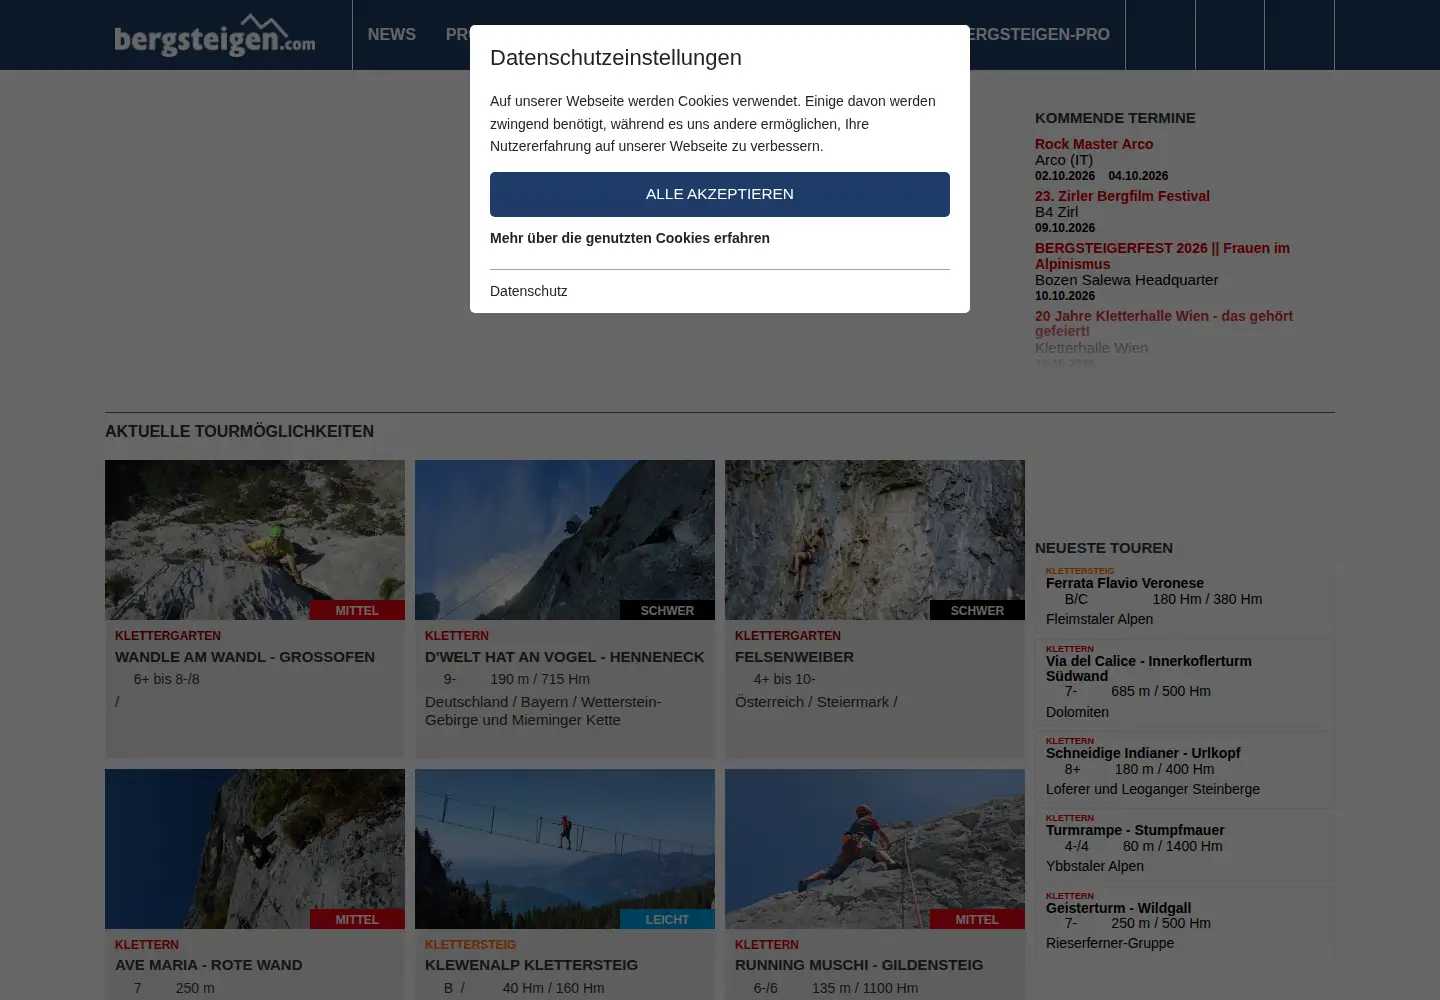Screen dimensions: 1440x1000
Task: Click '685 m / 500 Hm' of Via del Calice
Action: point(1161,691)
